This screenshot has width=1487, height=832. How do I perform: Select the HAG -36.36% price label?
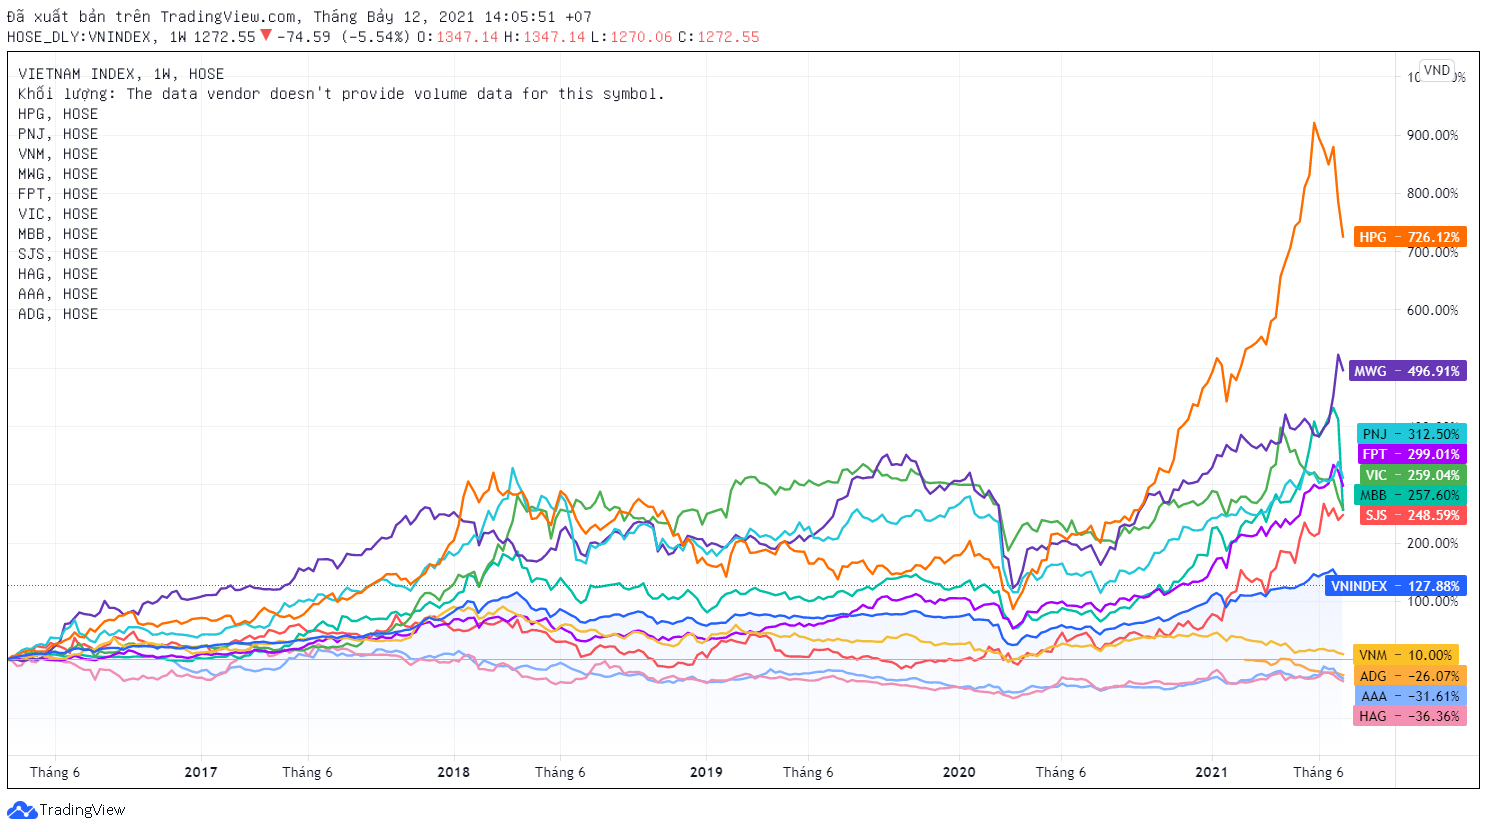click(x=1409, y=716)
